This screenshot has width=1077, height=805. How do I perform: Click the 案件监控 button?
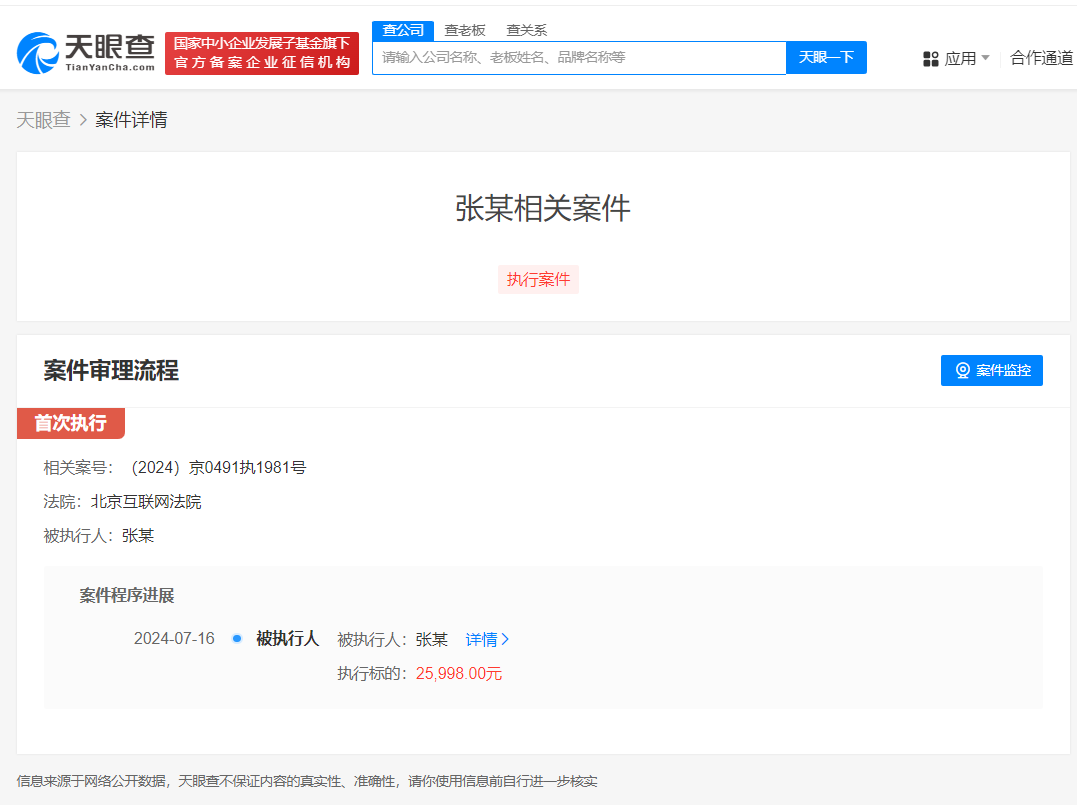991,370
